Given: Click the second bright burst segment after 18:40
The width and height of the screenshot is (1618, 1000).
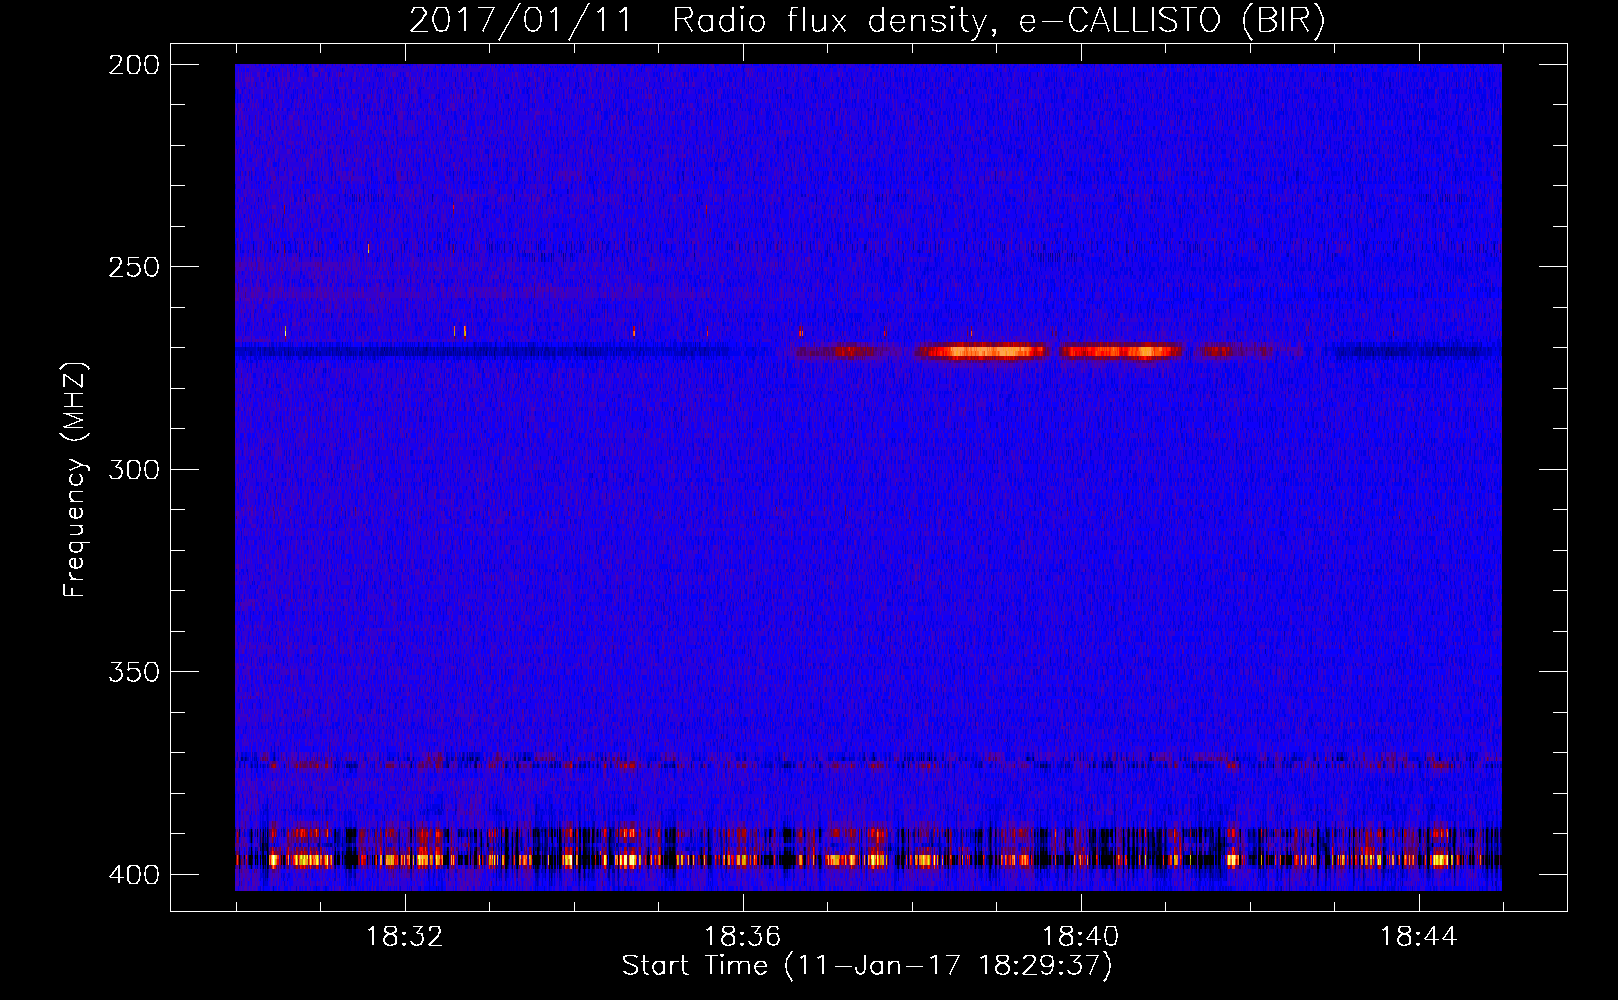Looking at the screenshot, I should click(x=1121, y=351).
